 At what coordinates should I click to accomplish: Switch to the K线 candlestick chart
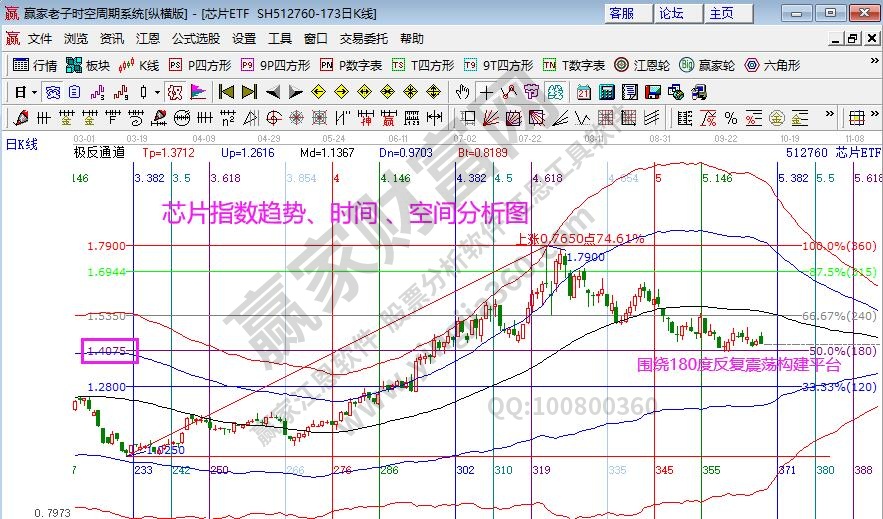pyautogui.click(x=139, y=65)
